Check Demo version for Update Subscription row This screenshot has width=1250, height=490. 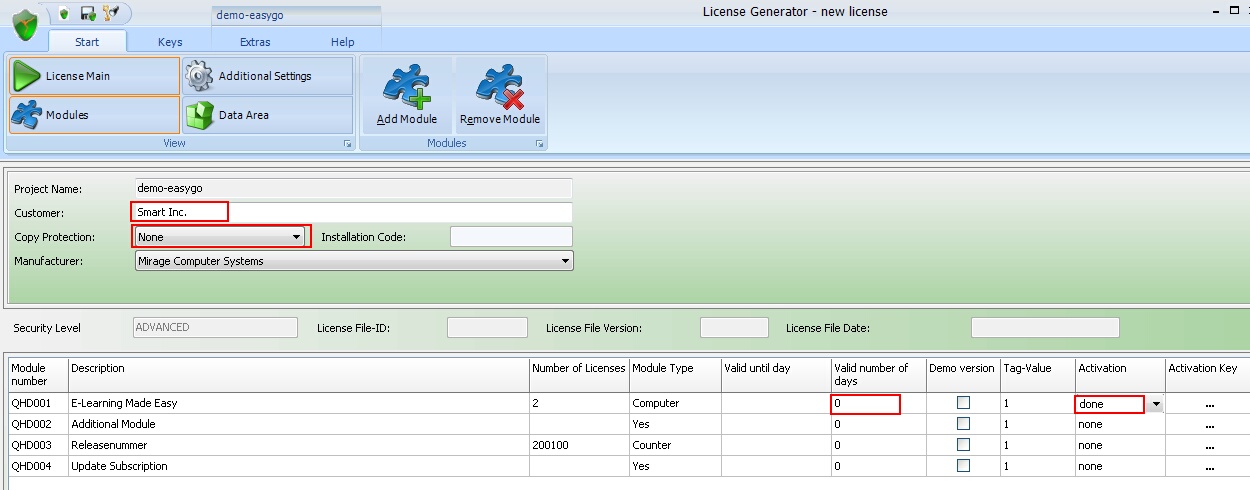coord(963,466)
